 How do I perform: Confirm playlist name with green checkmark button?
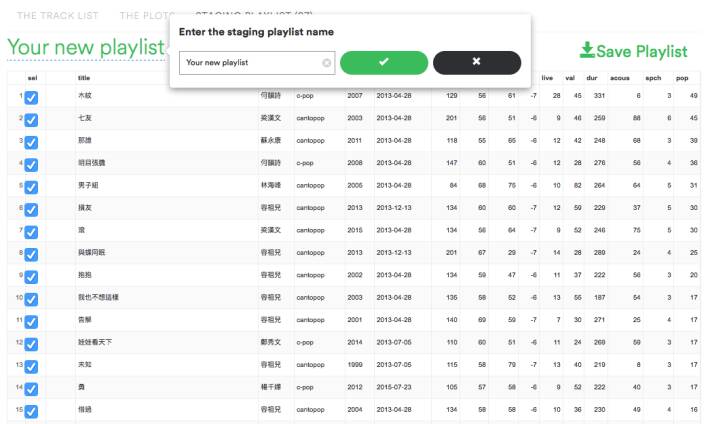click(384, 63)
